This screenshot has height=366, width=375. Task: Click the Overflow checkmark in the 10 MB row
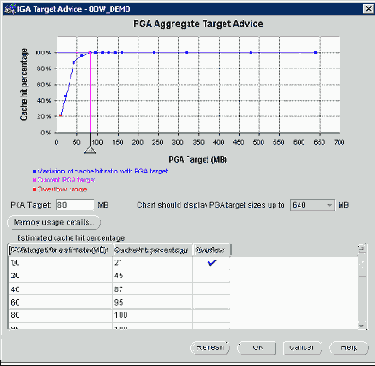(212, 263)
